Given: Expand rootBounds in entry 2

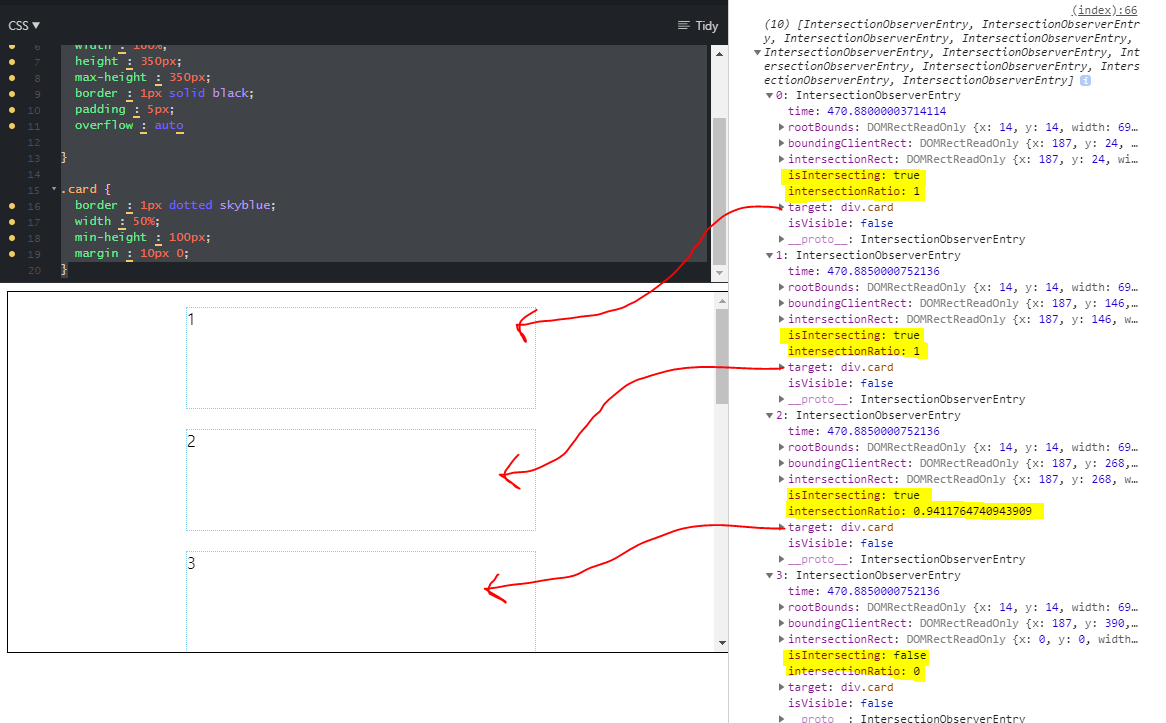Looking at the screenshot, I should point(782,447).
